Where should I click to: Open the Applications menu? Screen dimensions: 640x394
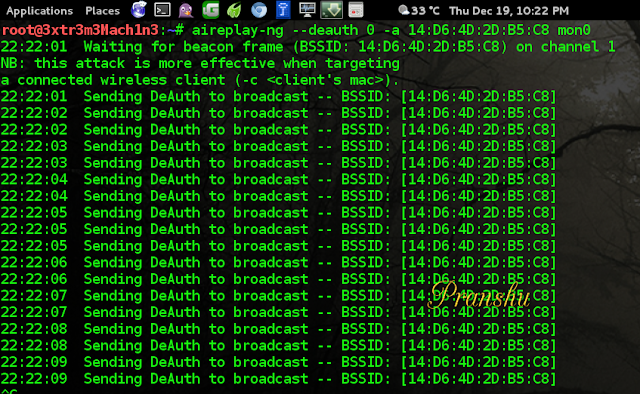40,11
